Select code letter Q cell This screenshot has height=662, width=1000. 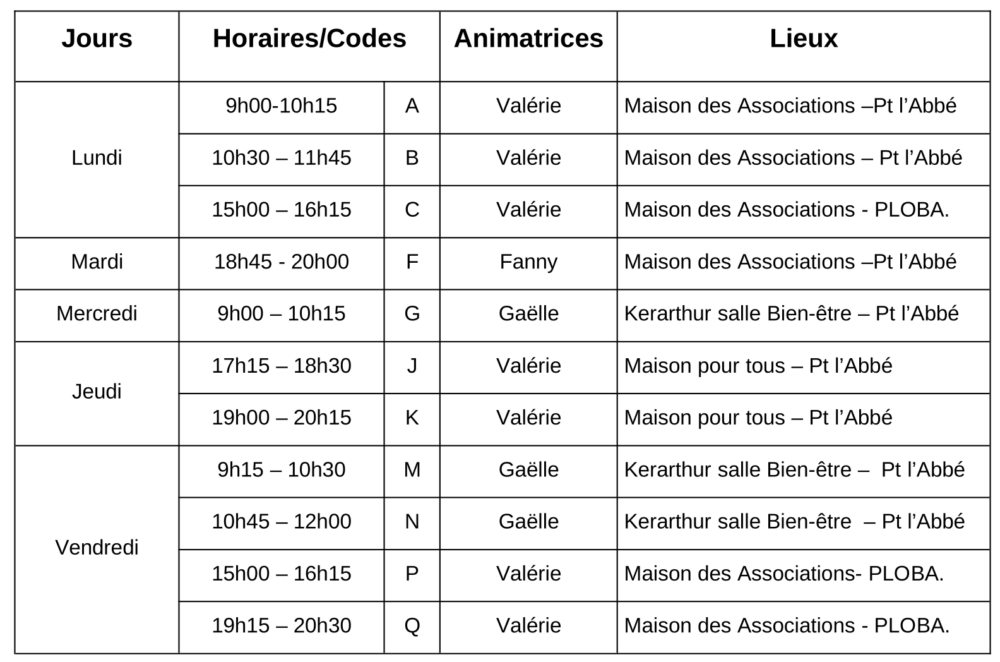412,626
